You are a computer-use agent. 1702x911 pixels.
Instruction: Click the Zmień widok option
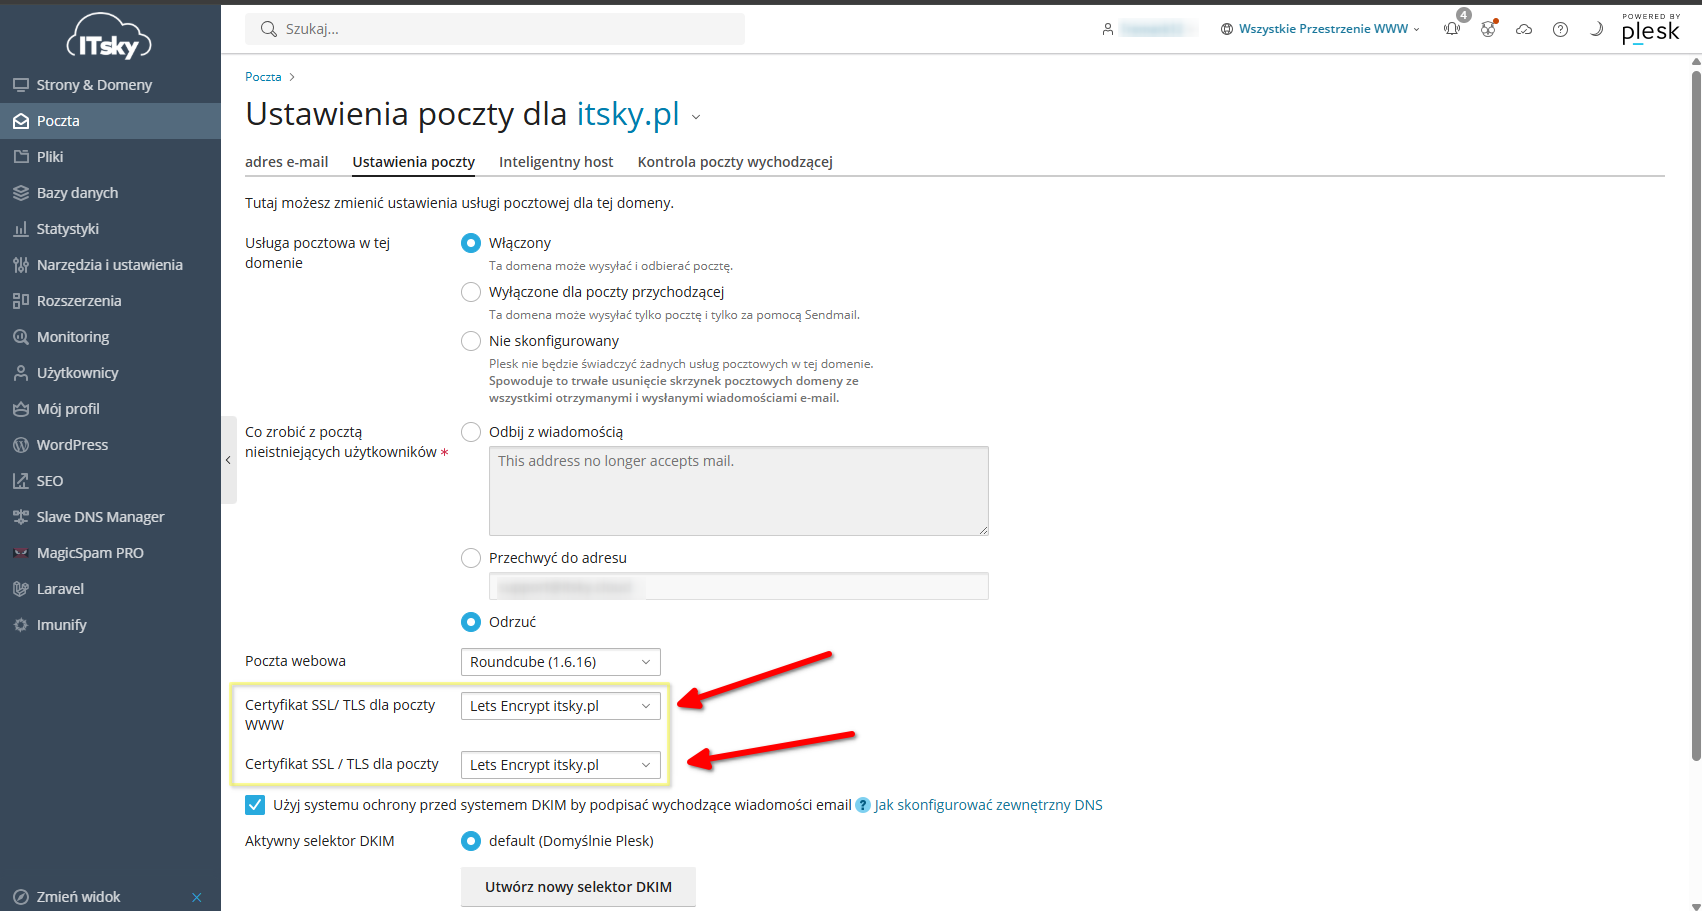78,897
